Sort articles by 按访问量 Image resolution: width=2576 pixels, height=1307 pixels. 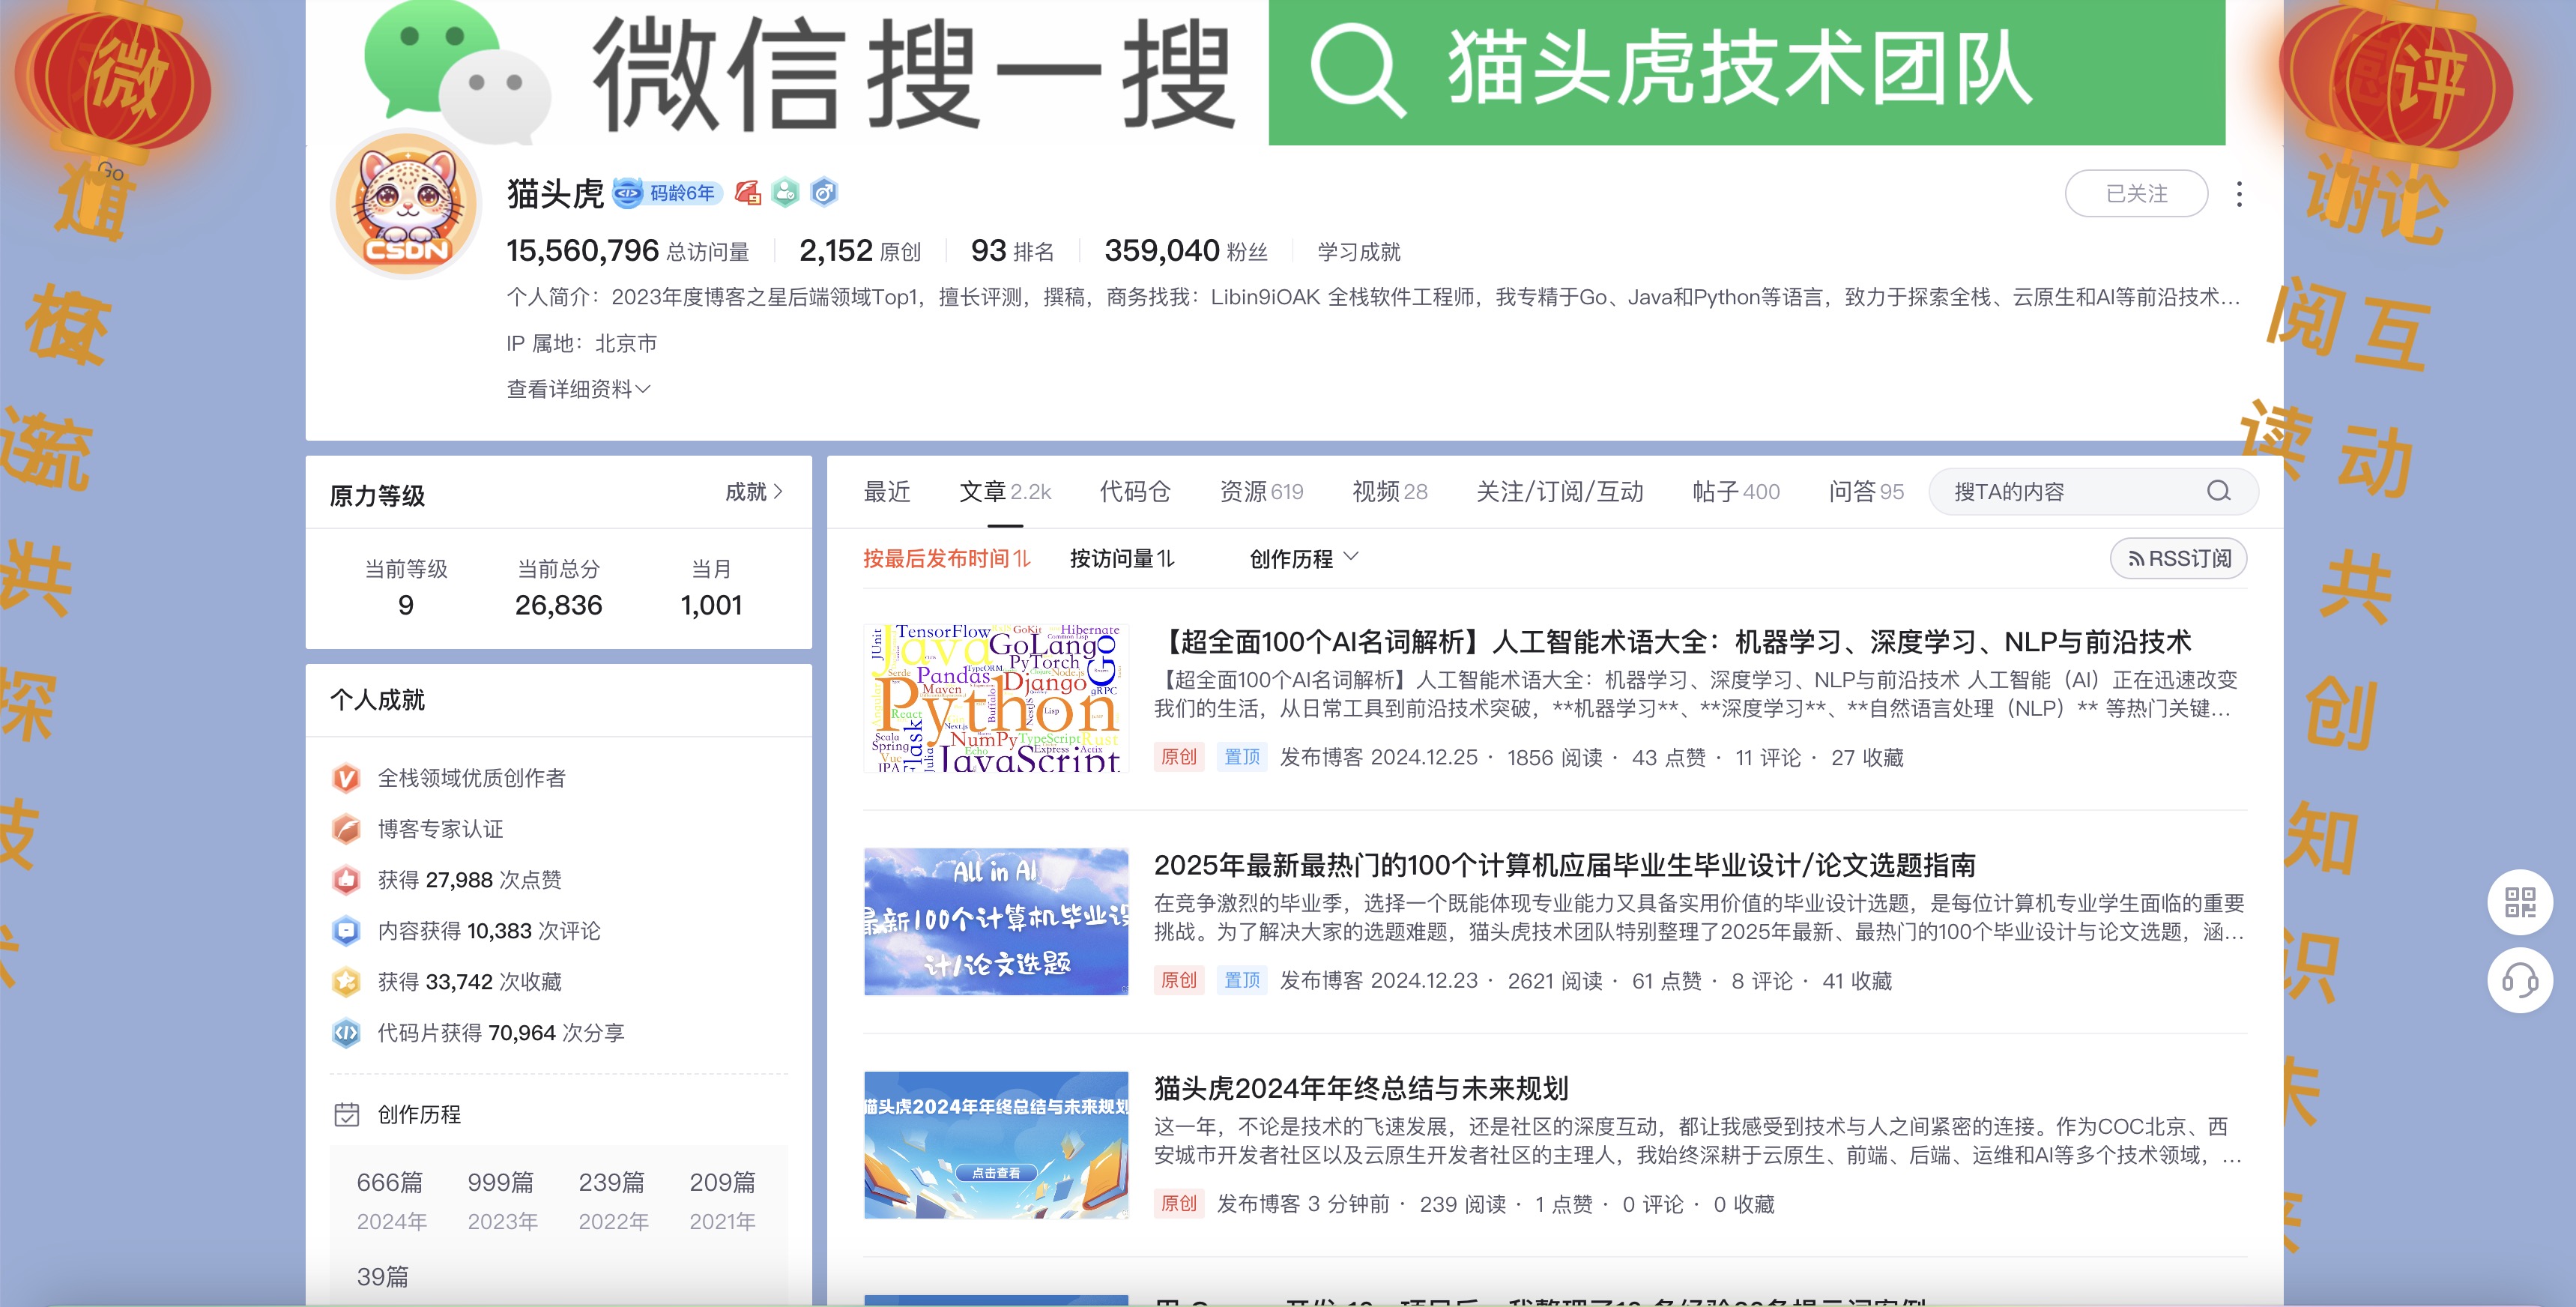[1122, 558]
